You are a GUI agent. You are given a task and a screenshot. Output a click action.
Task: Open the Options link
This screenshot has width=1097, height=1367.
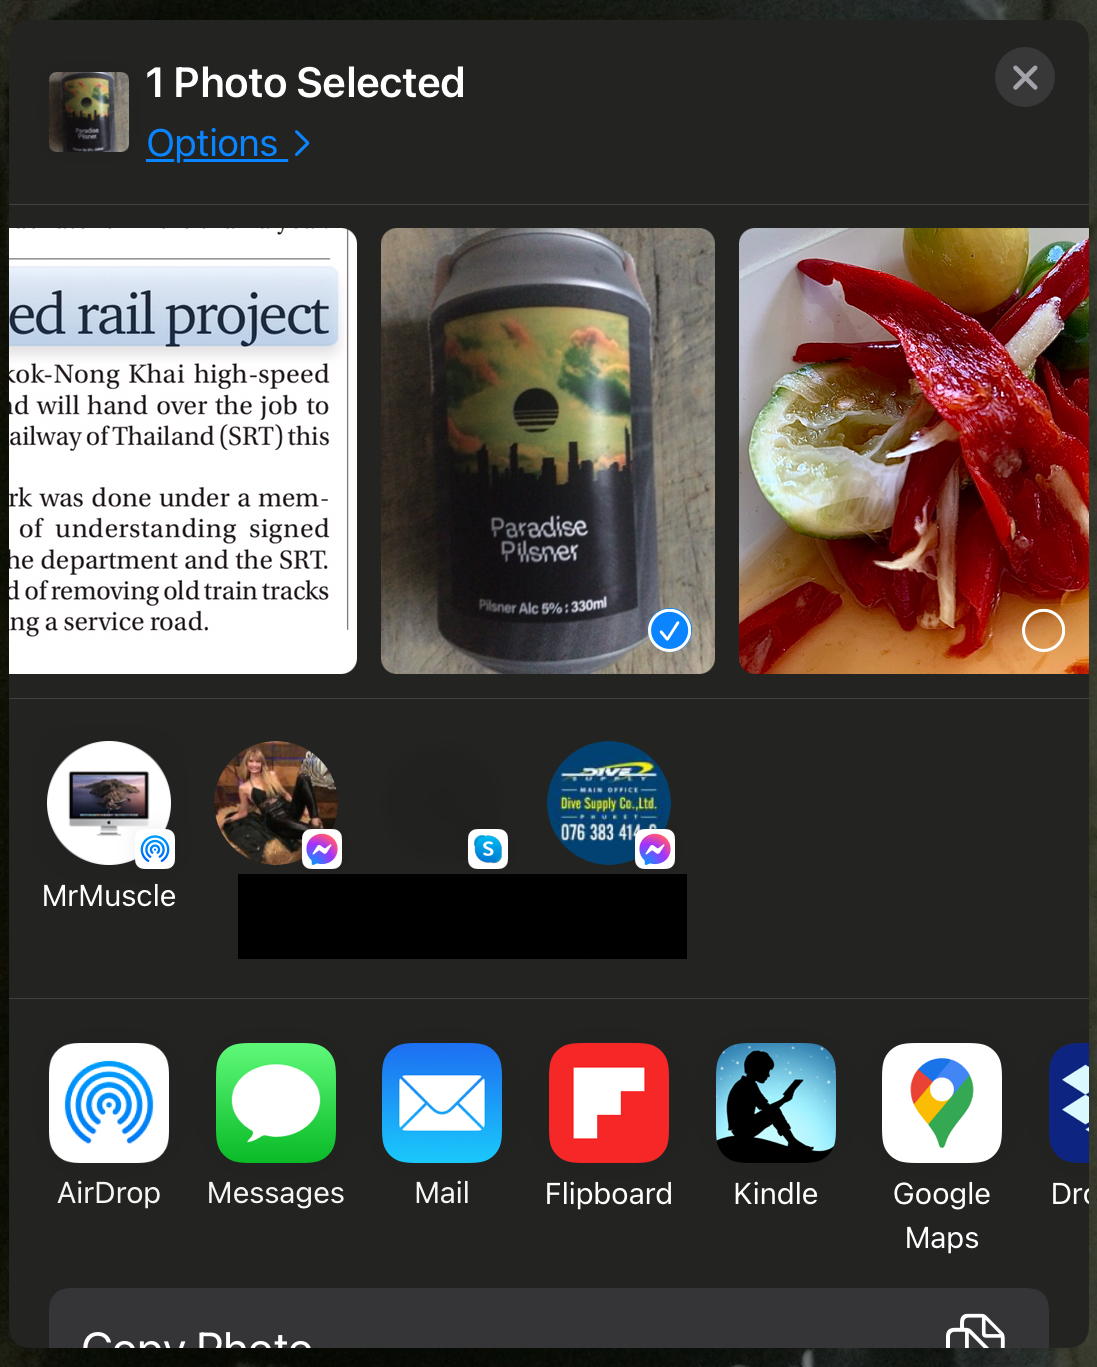pos(228,144)
